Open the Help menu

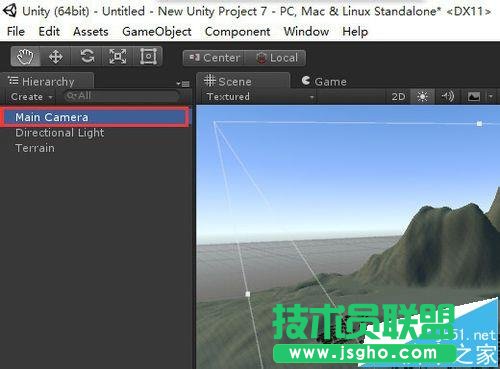click(x=355, y=32)
